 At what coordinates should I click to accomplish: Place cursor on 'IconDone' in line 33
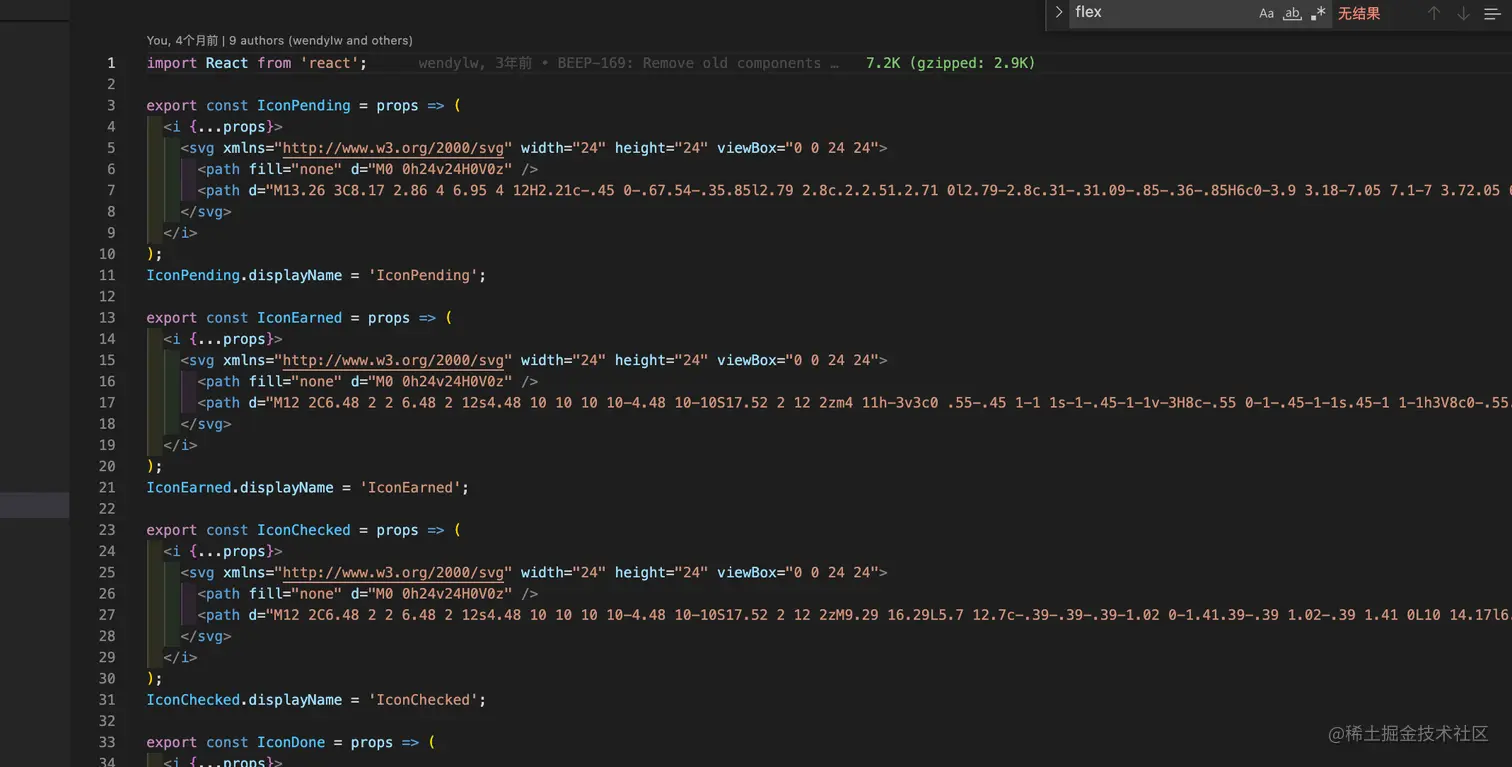click(291, 743)
